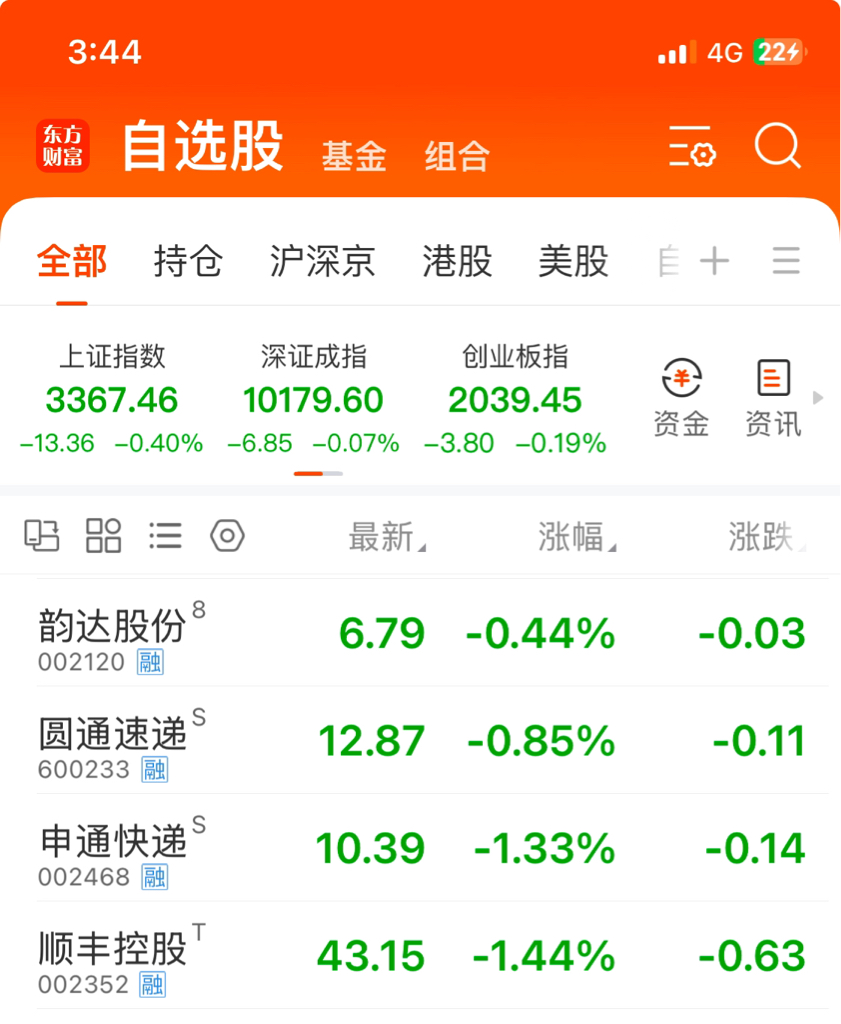Tap the 东方财富 app logo

pos(63,146)
